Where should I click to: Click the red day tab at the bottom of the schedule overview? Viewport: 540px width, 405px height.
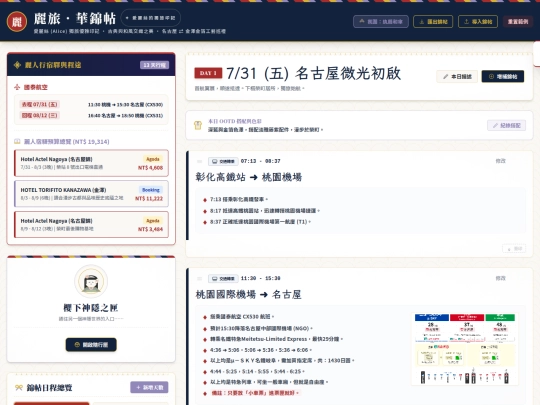[52, 403]
